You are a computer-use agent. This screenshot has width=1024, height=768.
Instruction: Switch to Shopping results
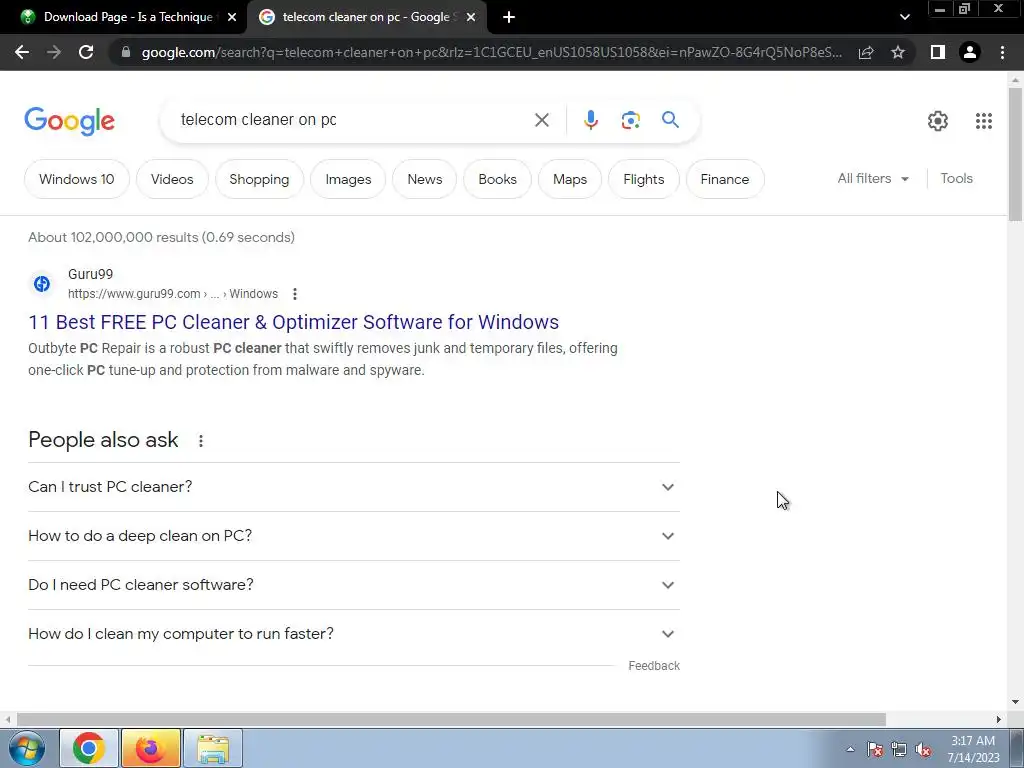tap(259, 179)
